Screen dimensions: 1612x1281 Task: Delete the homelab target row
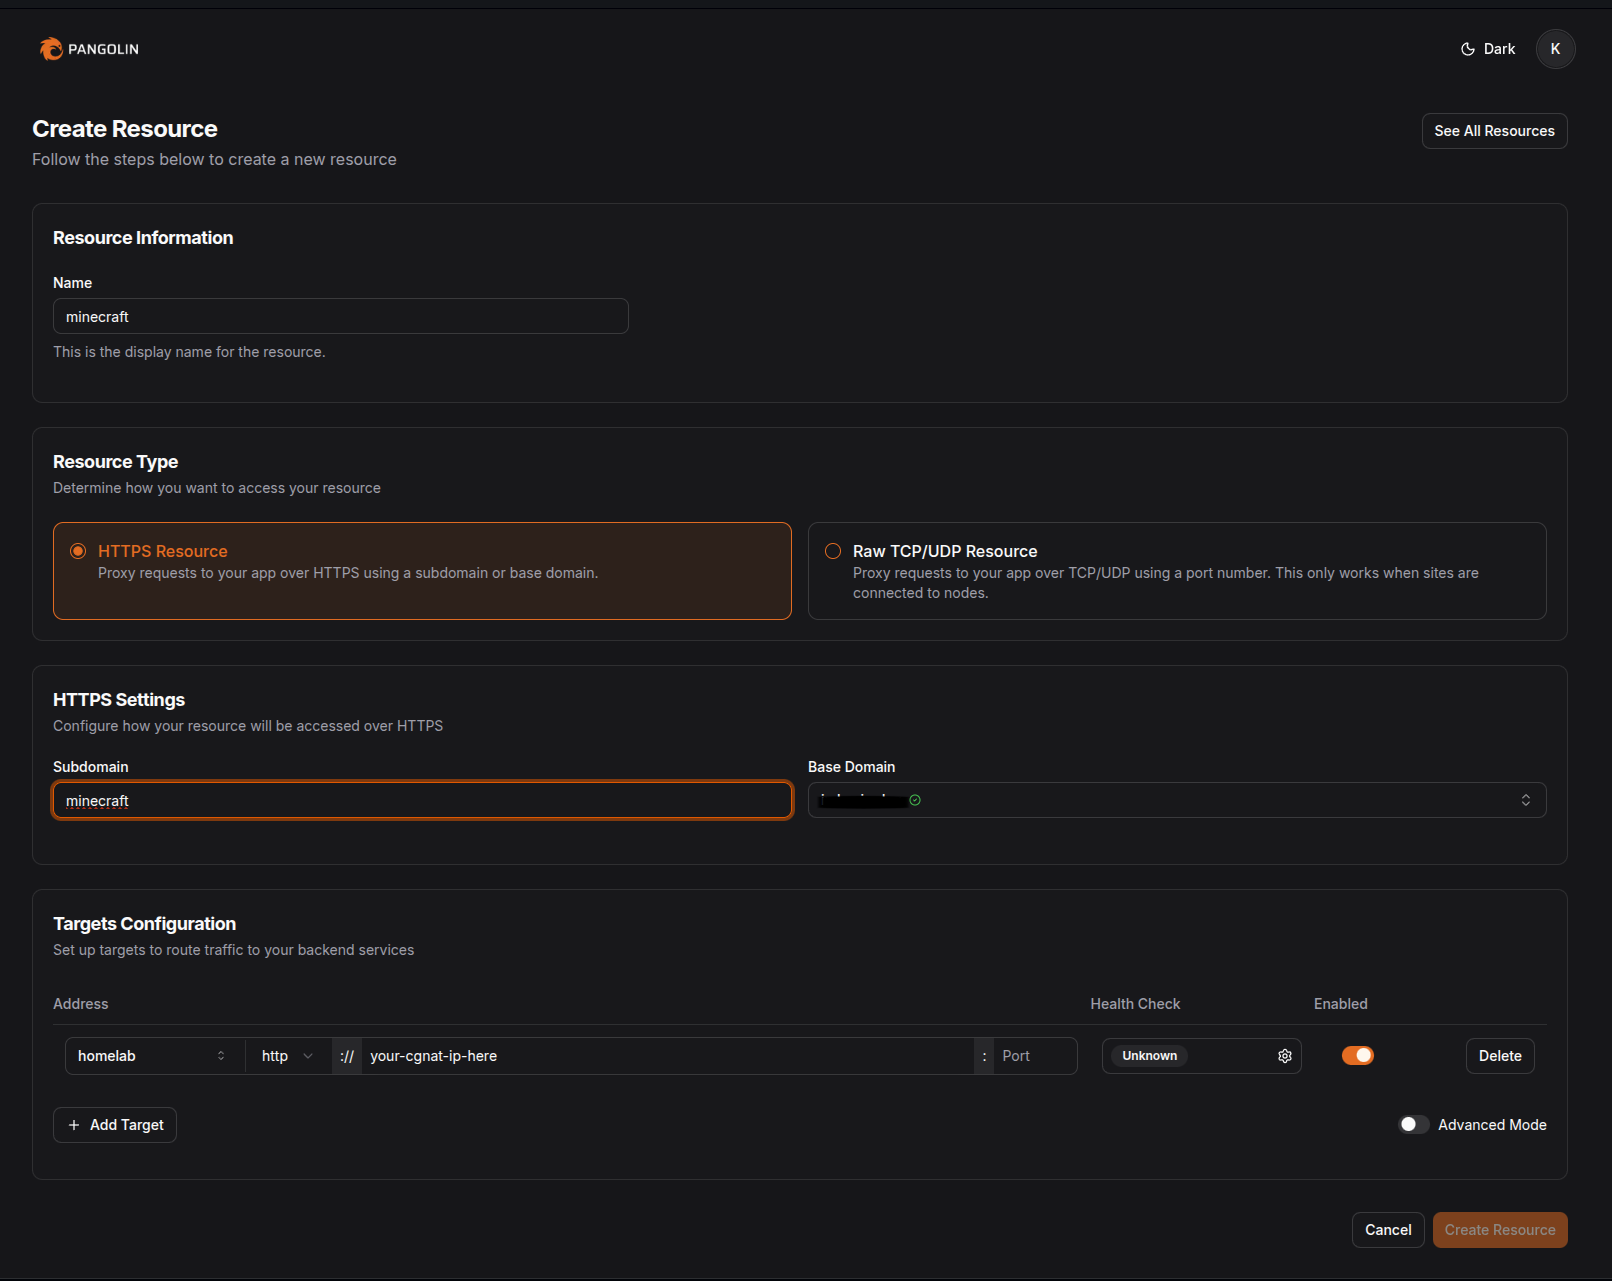(x=1499, y=1056)
